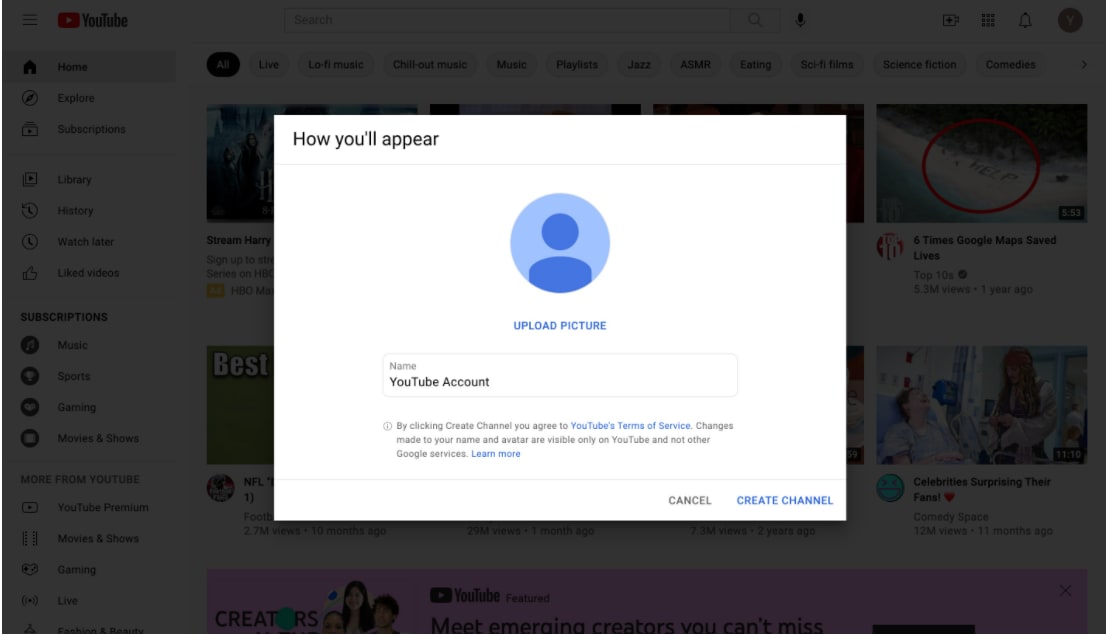The height and width of the screenshot is (640, 1106).
Task: Select the Science fiction chip
Action: click(919, 64)
